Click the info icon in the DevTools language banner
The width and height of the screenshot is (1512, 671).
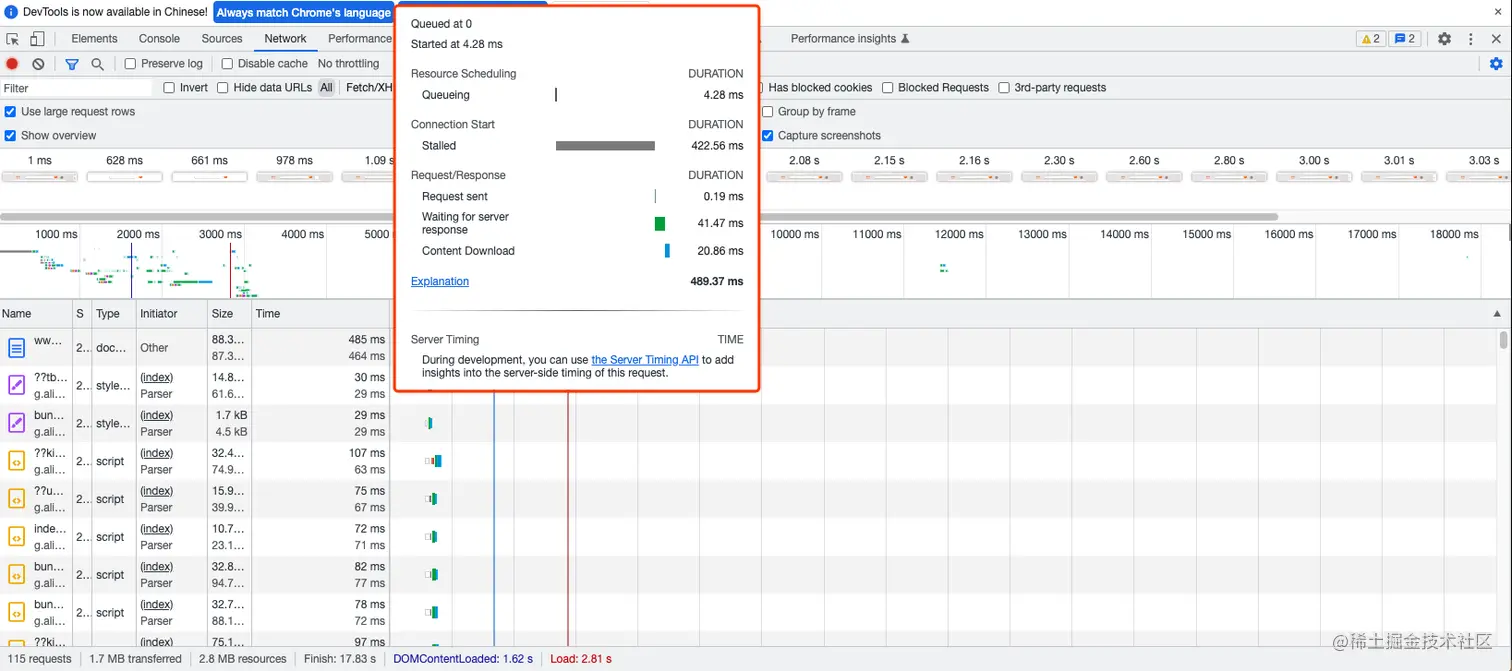tap(11, 12)
